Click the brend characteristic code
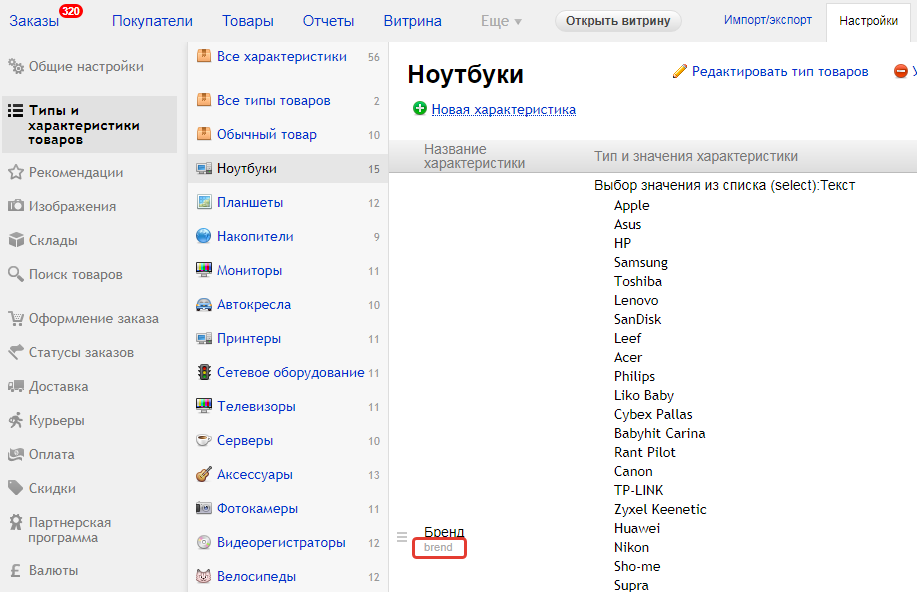Viewport: 917px width, 592px height. point(438,547)
